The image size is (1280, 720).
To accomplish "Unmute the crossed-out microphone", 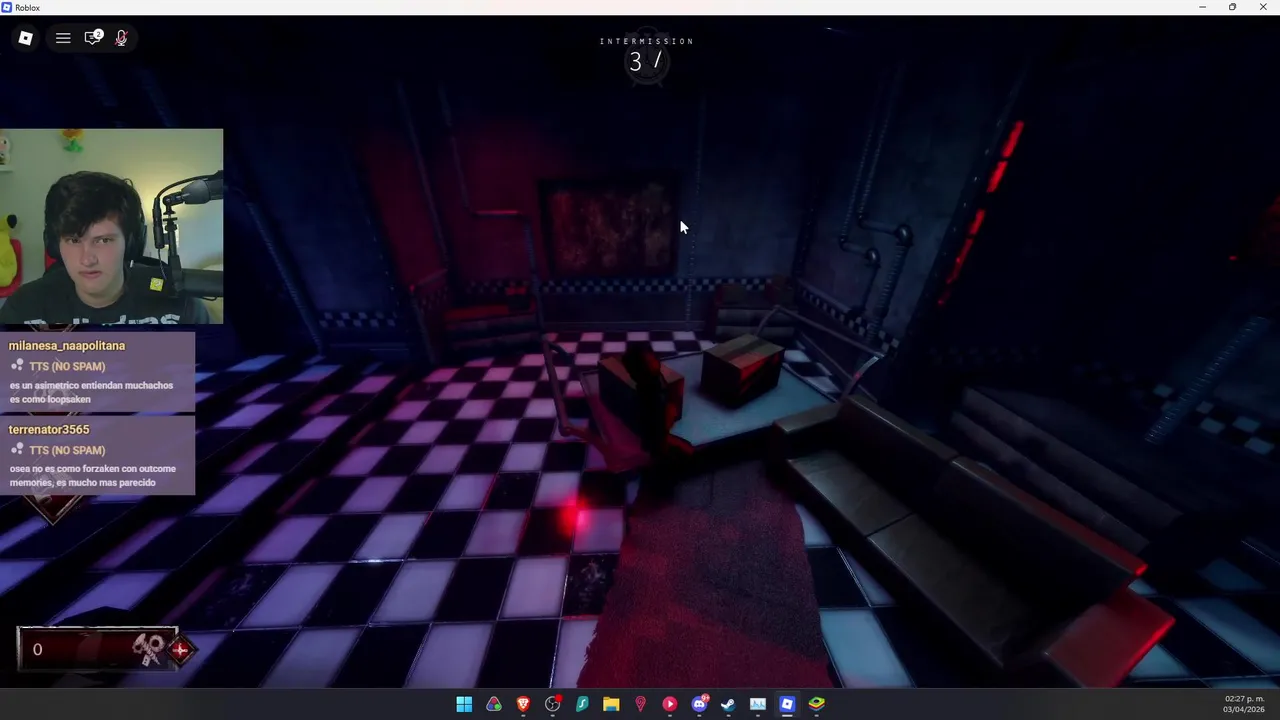I will point(121,38).
